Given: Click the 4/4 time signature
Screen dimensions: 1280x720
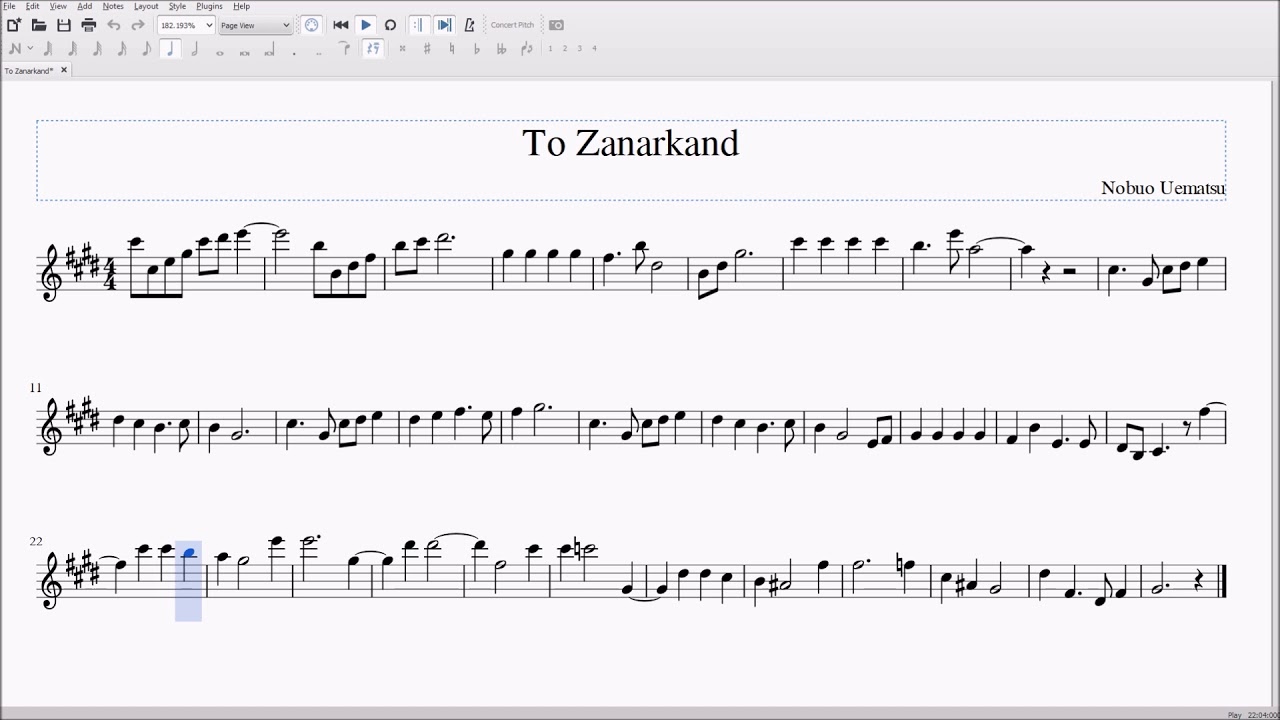Looking at the screenshot, I should tap(111, 274).
